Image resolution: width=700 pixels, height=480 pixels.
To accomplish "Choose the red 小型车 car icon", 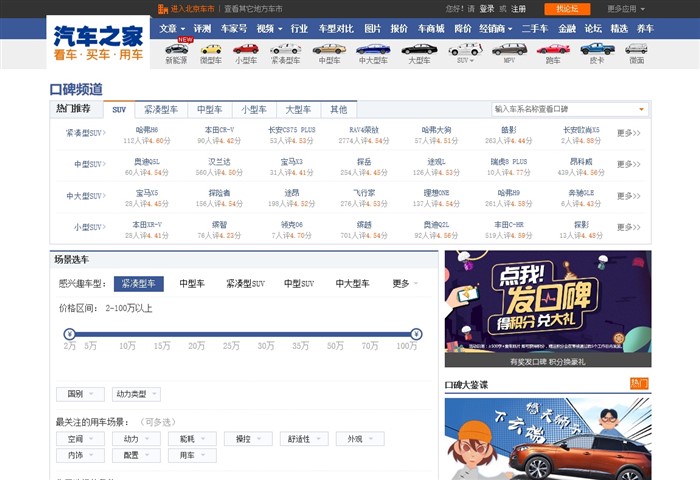I will click(246, 49).
